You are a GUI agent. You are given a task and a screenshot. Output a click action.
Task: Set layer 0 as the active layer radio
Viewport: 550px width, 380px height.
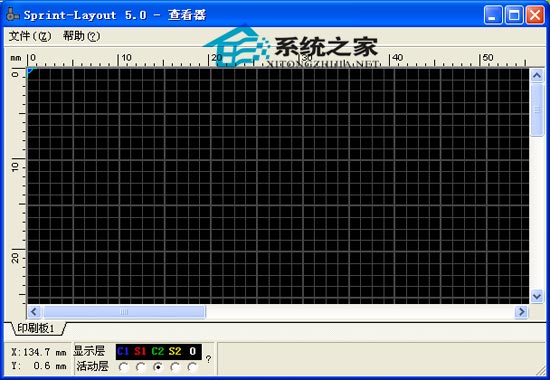click(192, 367)
